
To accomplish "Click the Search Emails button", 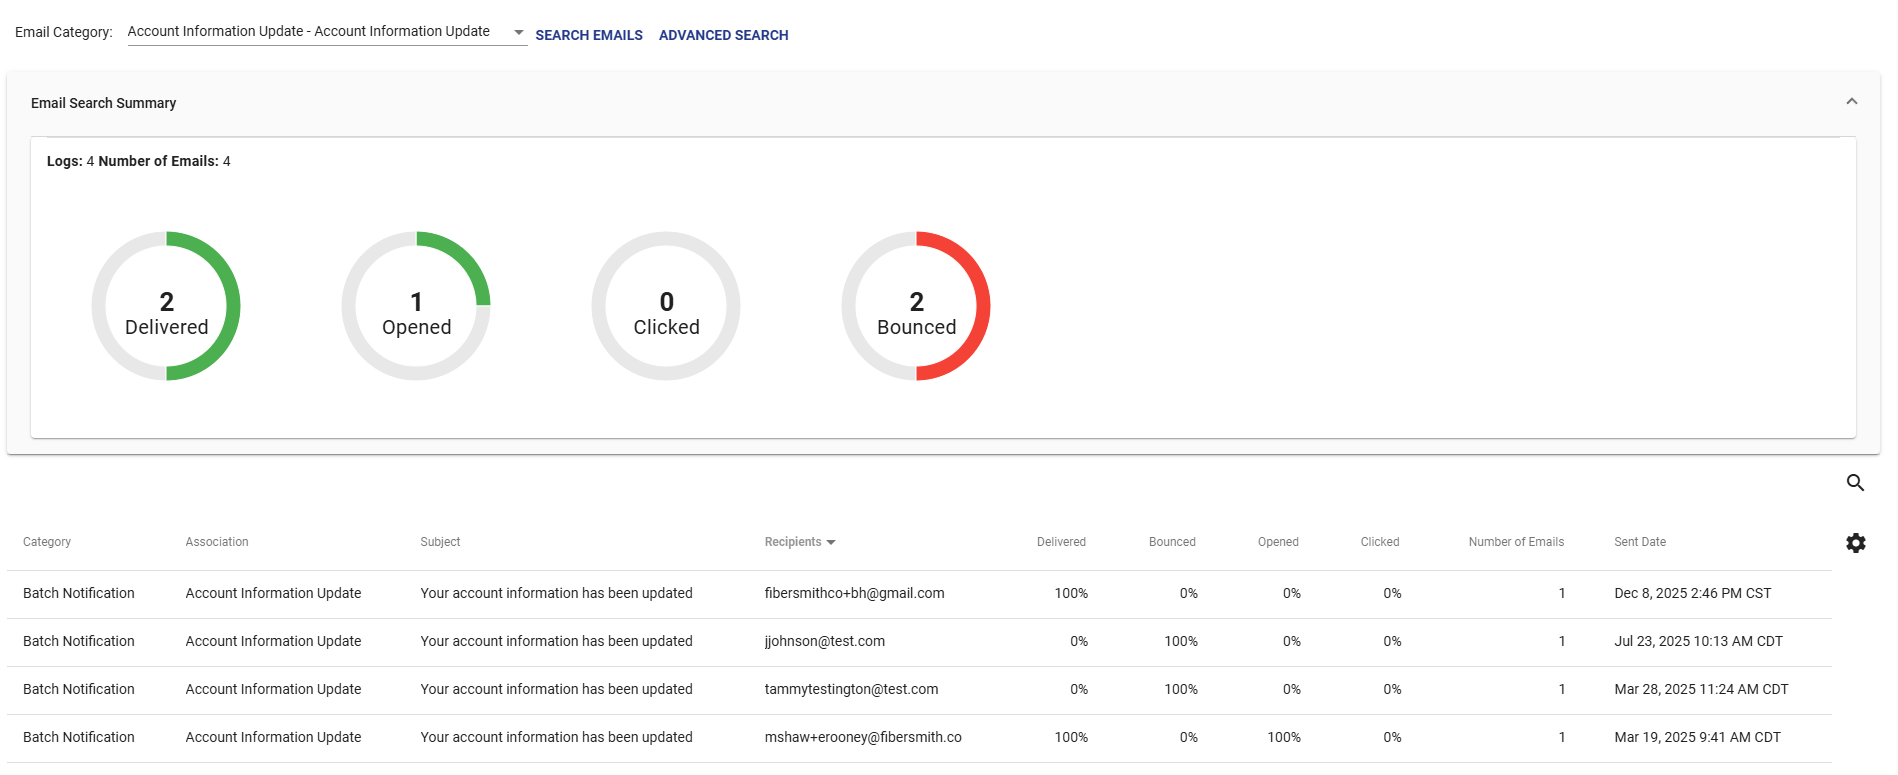I will tap(589, 35).
